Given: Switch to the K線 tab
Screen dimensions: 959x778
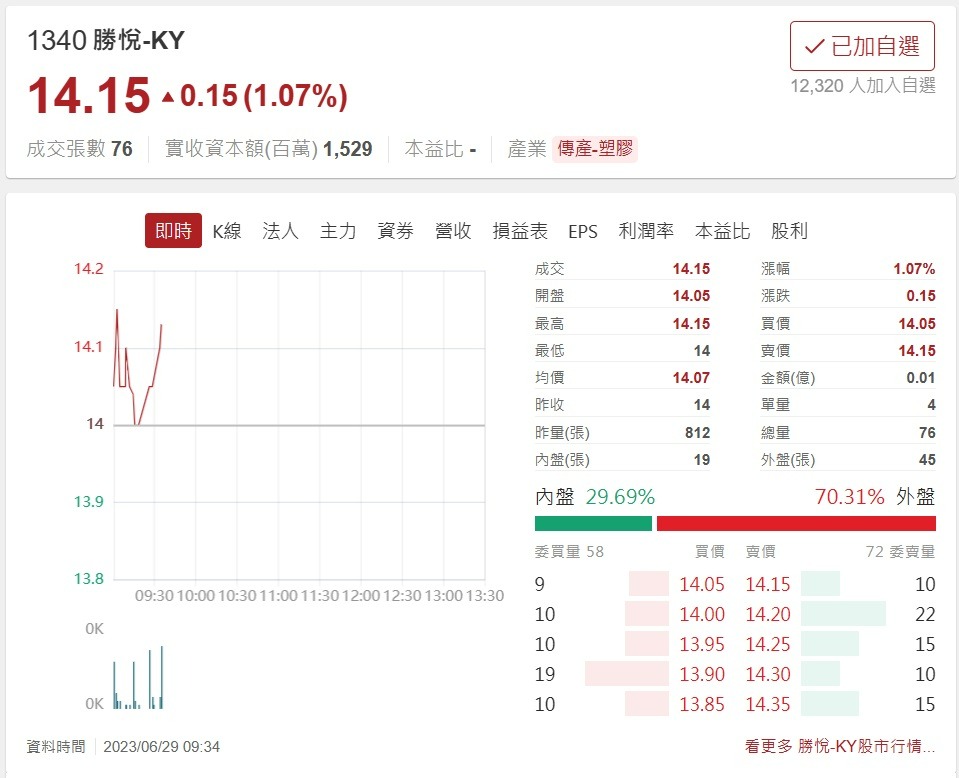Looking at the screenshot, I should pyautogui.click(x=227, y=231).
